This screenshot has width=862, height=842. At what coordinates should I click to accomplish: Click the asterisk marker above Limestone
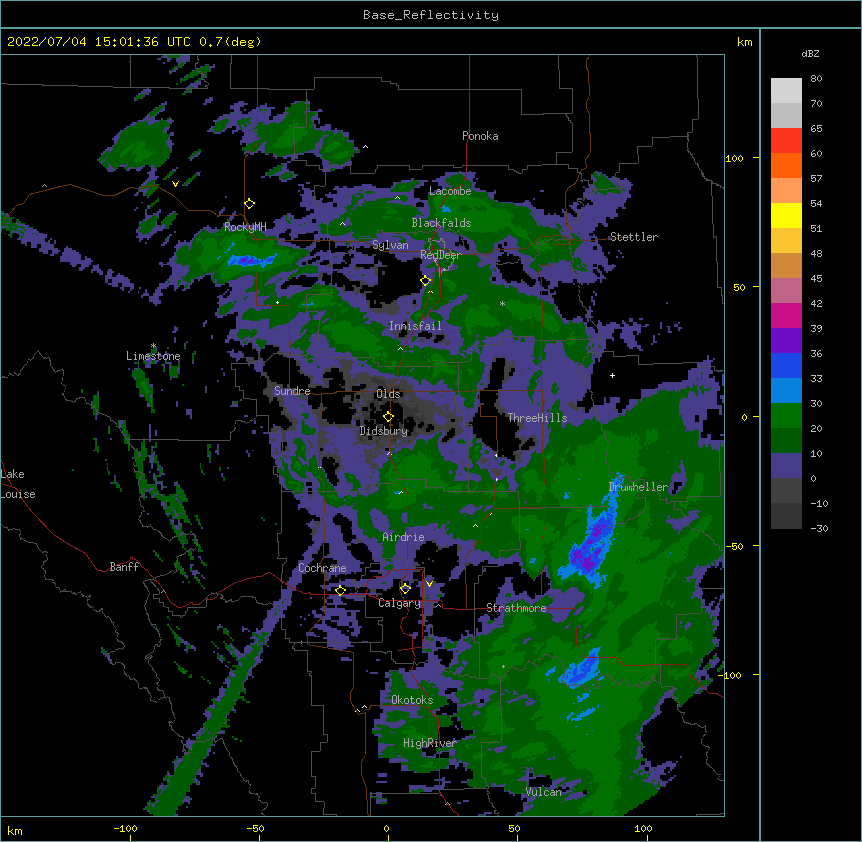tap(153, 346)
